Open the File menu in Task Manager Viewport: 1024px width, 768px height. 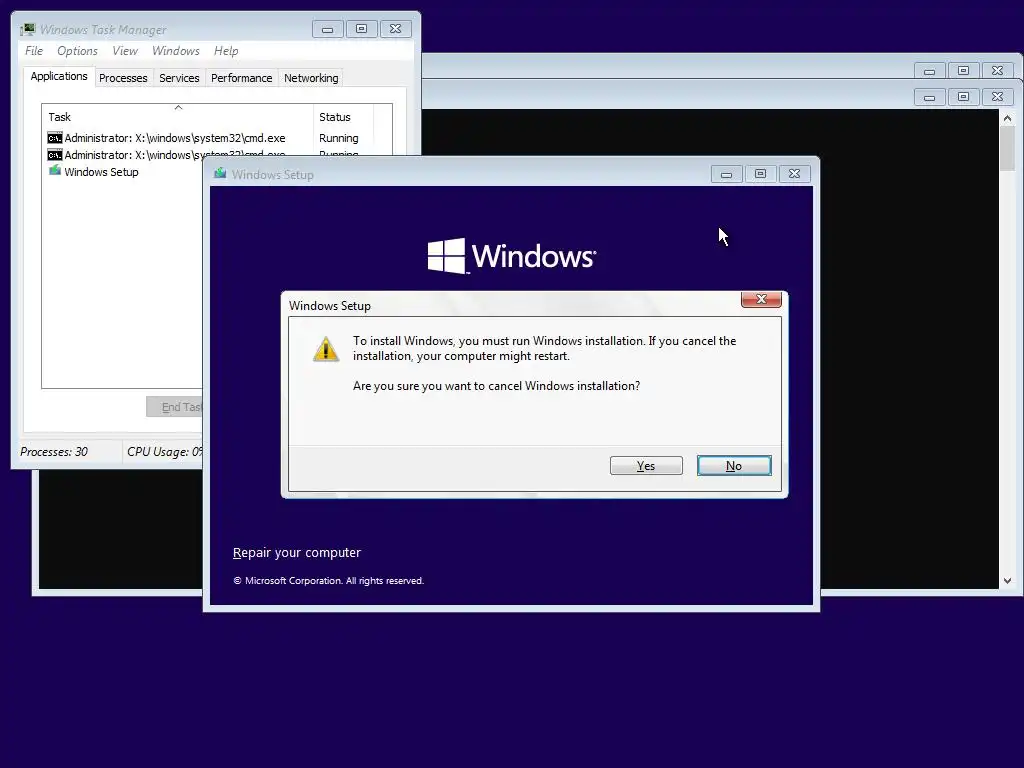(34, 51)
